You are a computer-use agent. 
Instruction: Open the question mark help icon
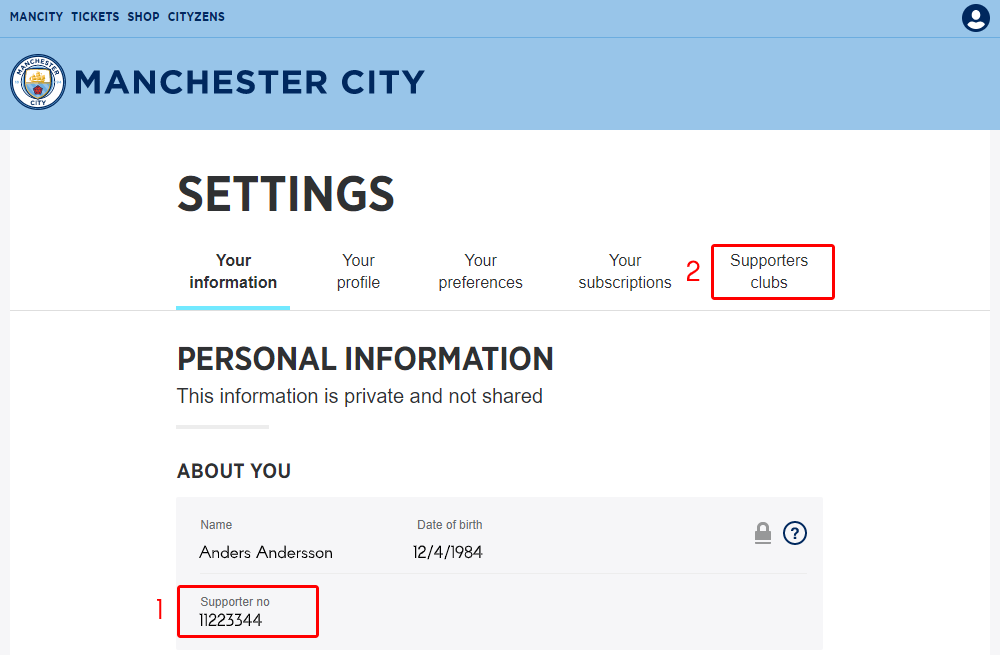tap(795, 533)
